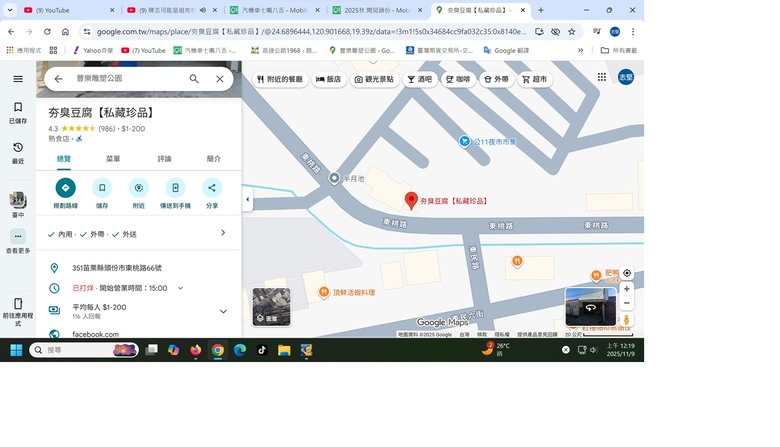Screen dimensions: 780x447
Task: Filter by bars chip
Action: 420,79
